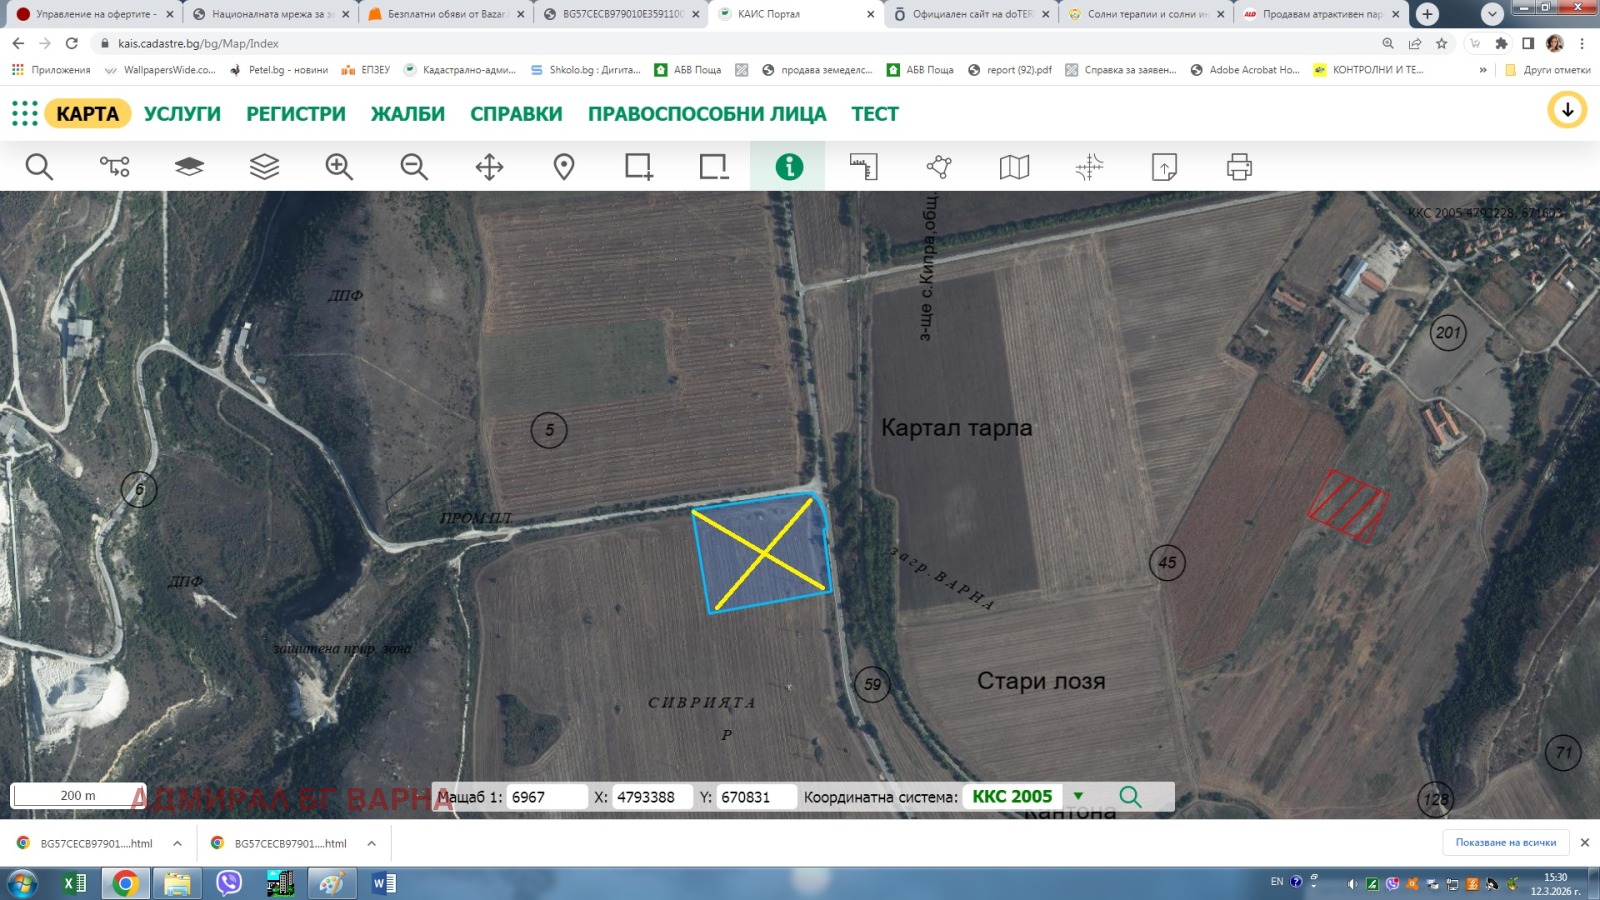Open Viber from the Windows taskbar
Image resolution: width=1600 pixels, height=900 pixels.
coord(229,883)
